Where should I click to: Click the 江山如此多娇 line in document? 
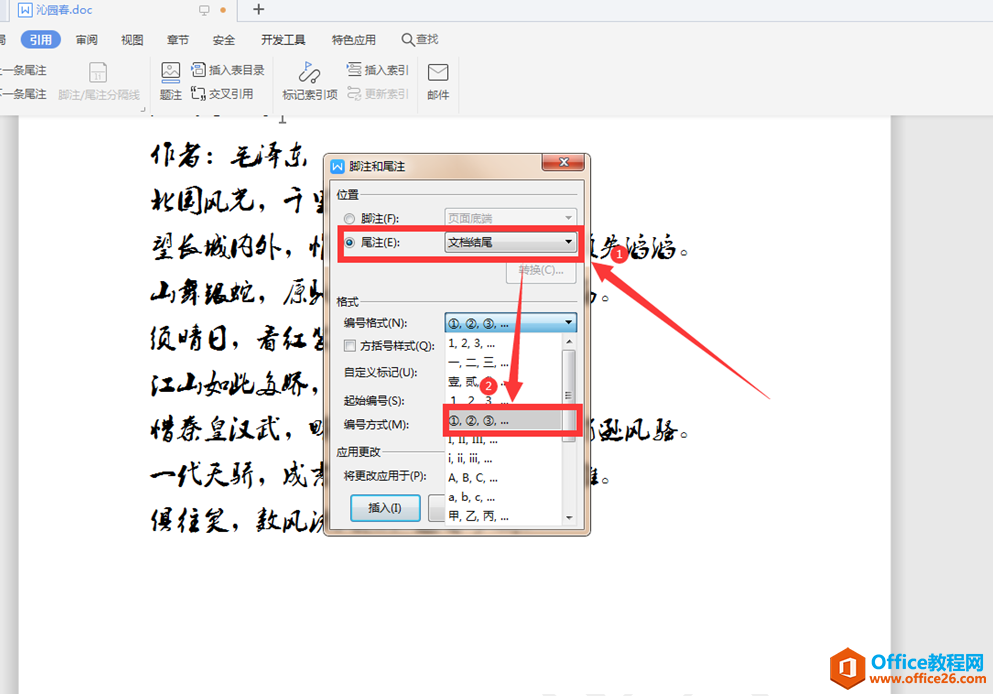234,384
